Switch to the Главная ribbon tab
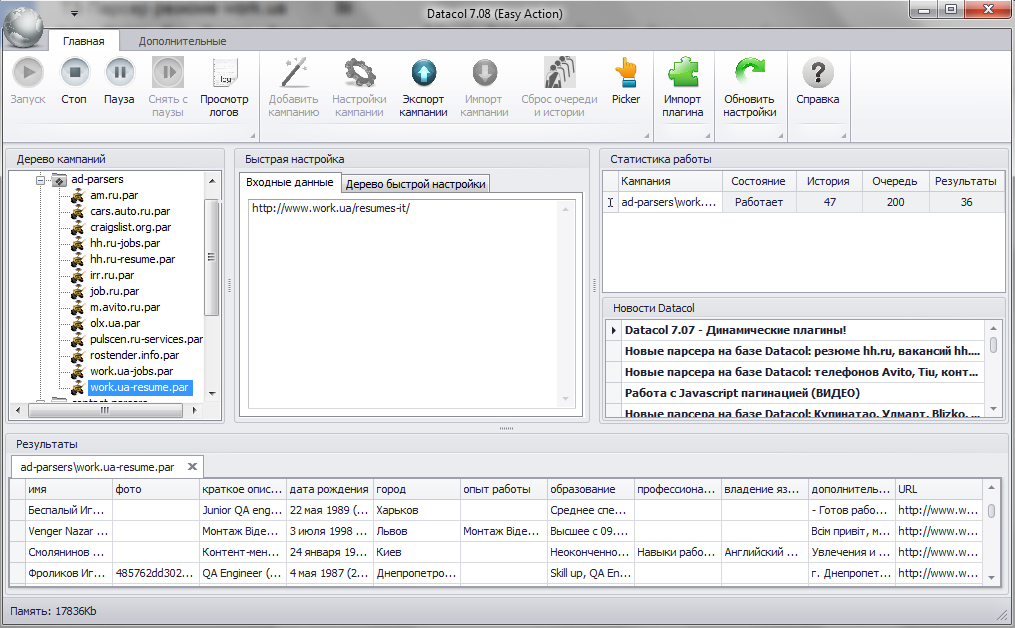Viewport: 1015px width, 628px height. tap(84, 41)
